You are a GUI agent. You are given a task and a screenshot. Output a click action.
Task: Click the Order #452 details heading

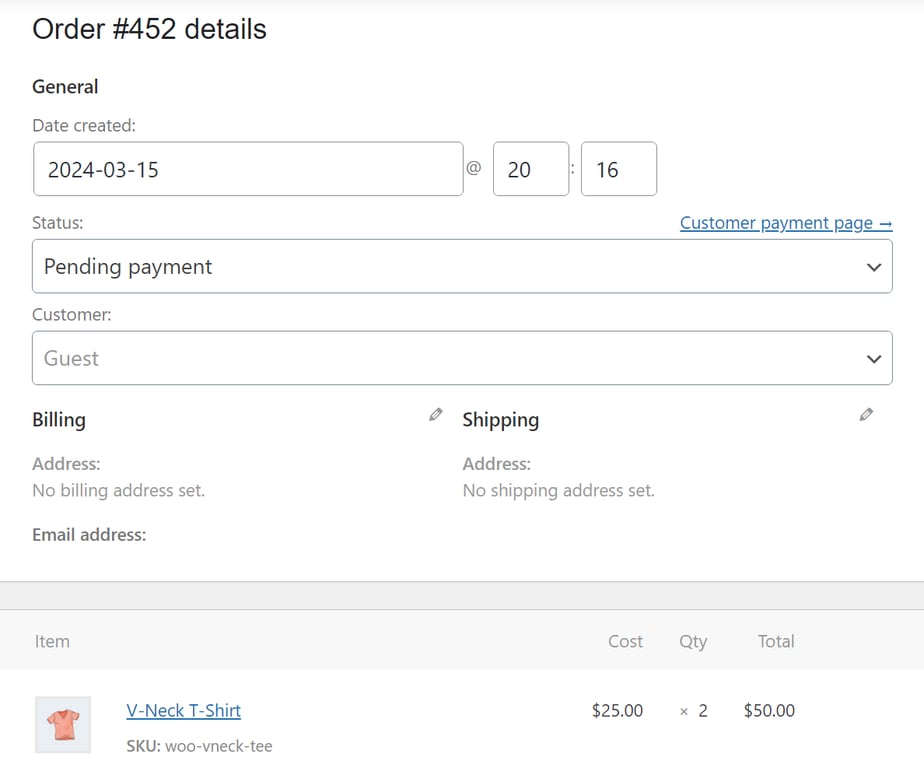[150, 30]
